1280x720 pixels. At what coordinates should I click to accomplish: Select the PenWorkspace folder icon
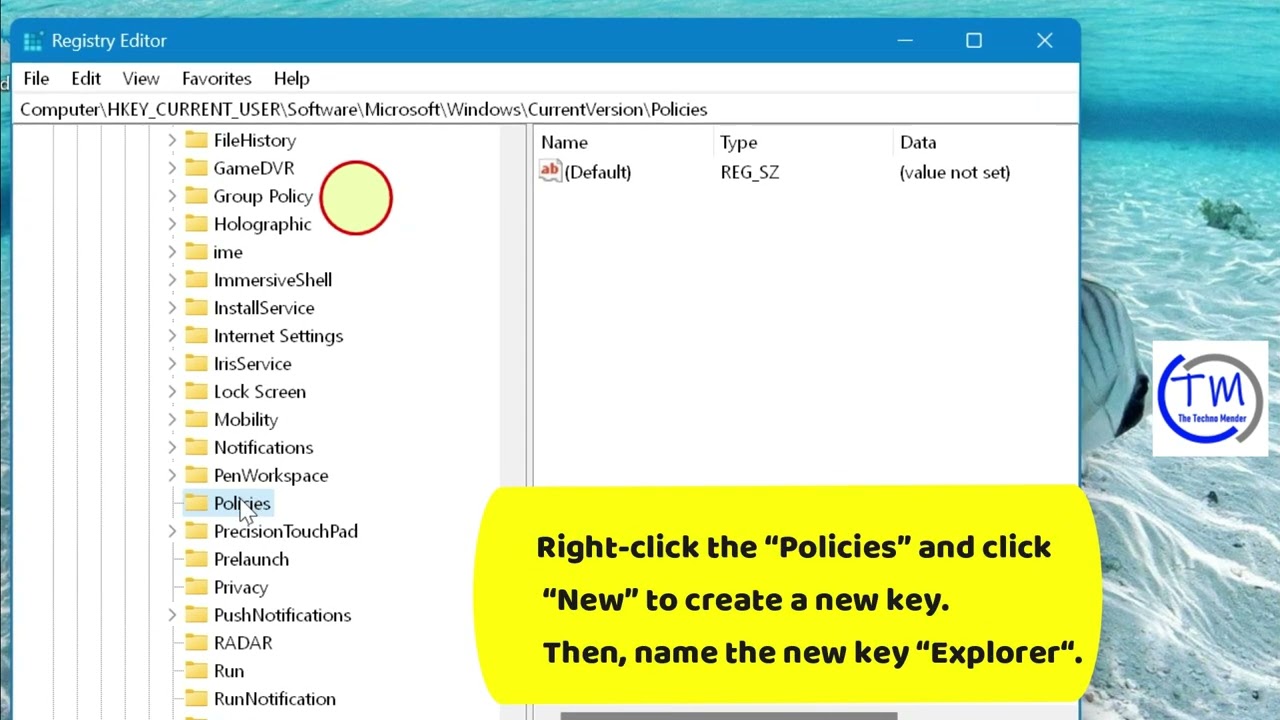tap(196, 475)
